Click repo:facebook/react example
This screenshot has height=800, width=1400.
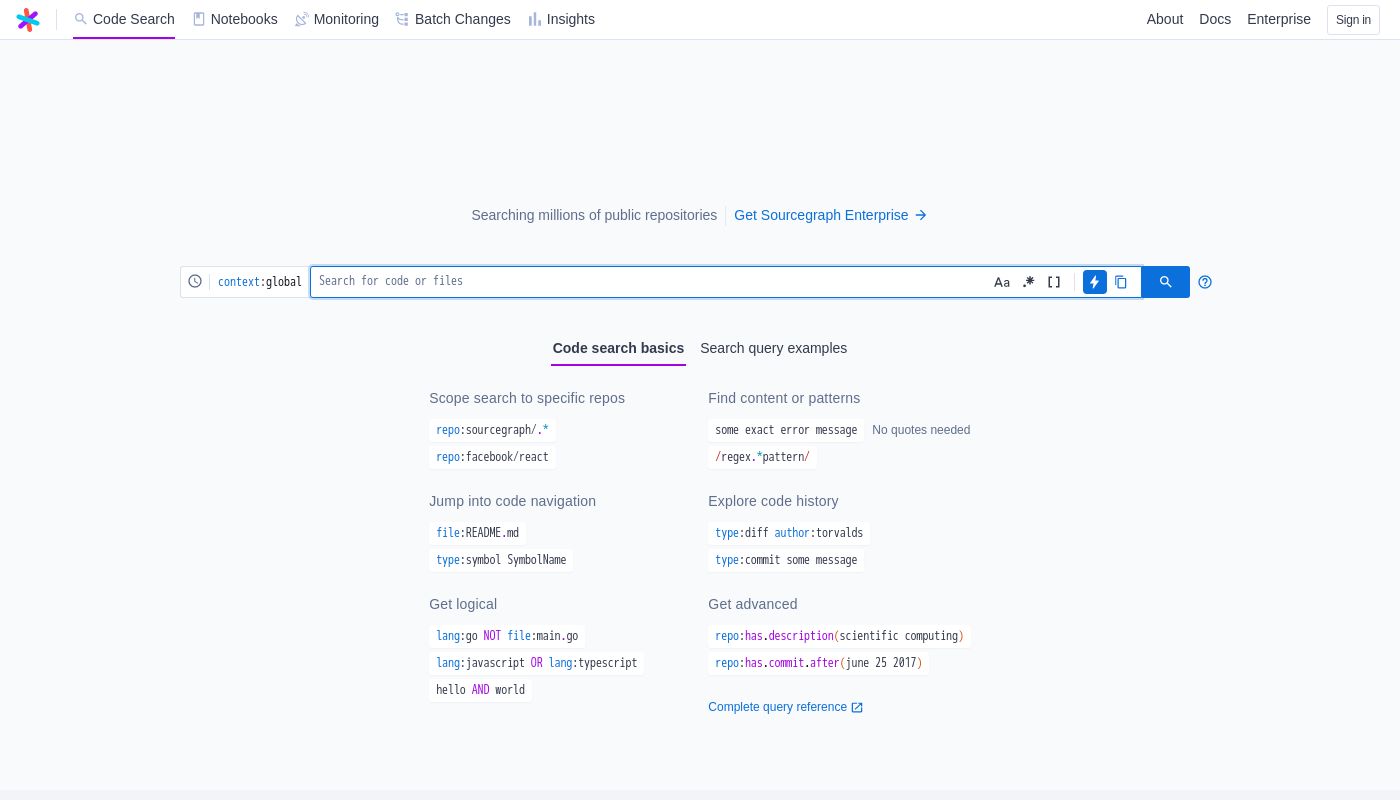[492, 457]
